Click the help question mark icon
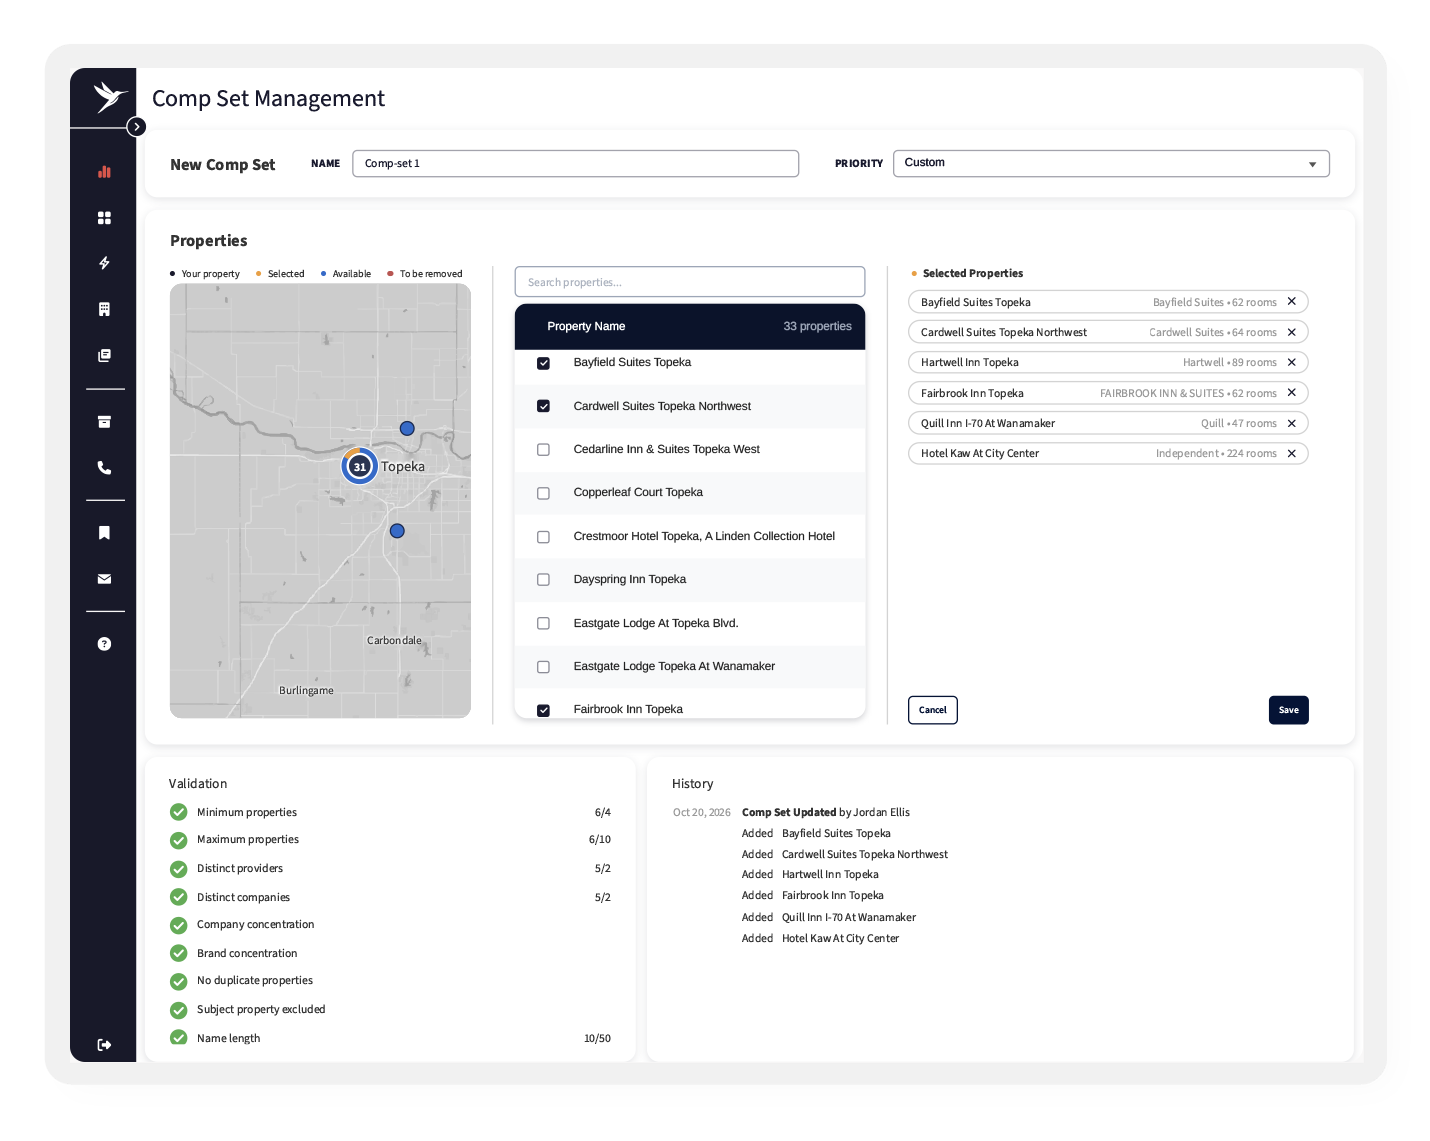The image size is (1430, 1141). pyautogui.click(x=104, y=644)
